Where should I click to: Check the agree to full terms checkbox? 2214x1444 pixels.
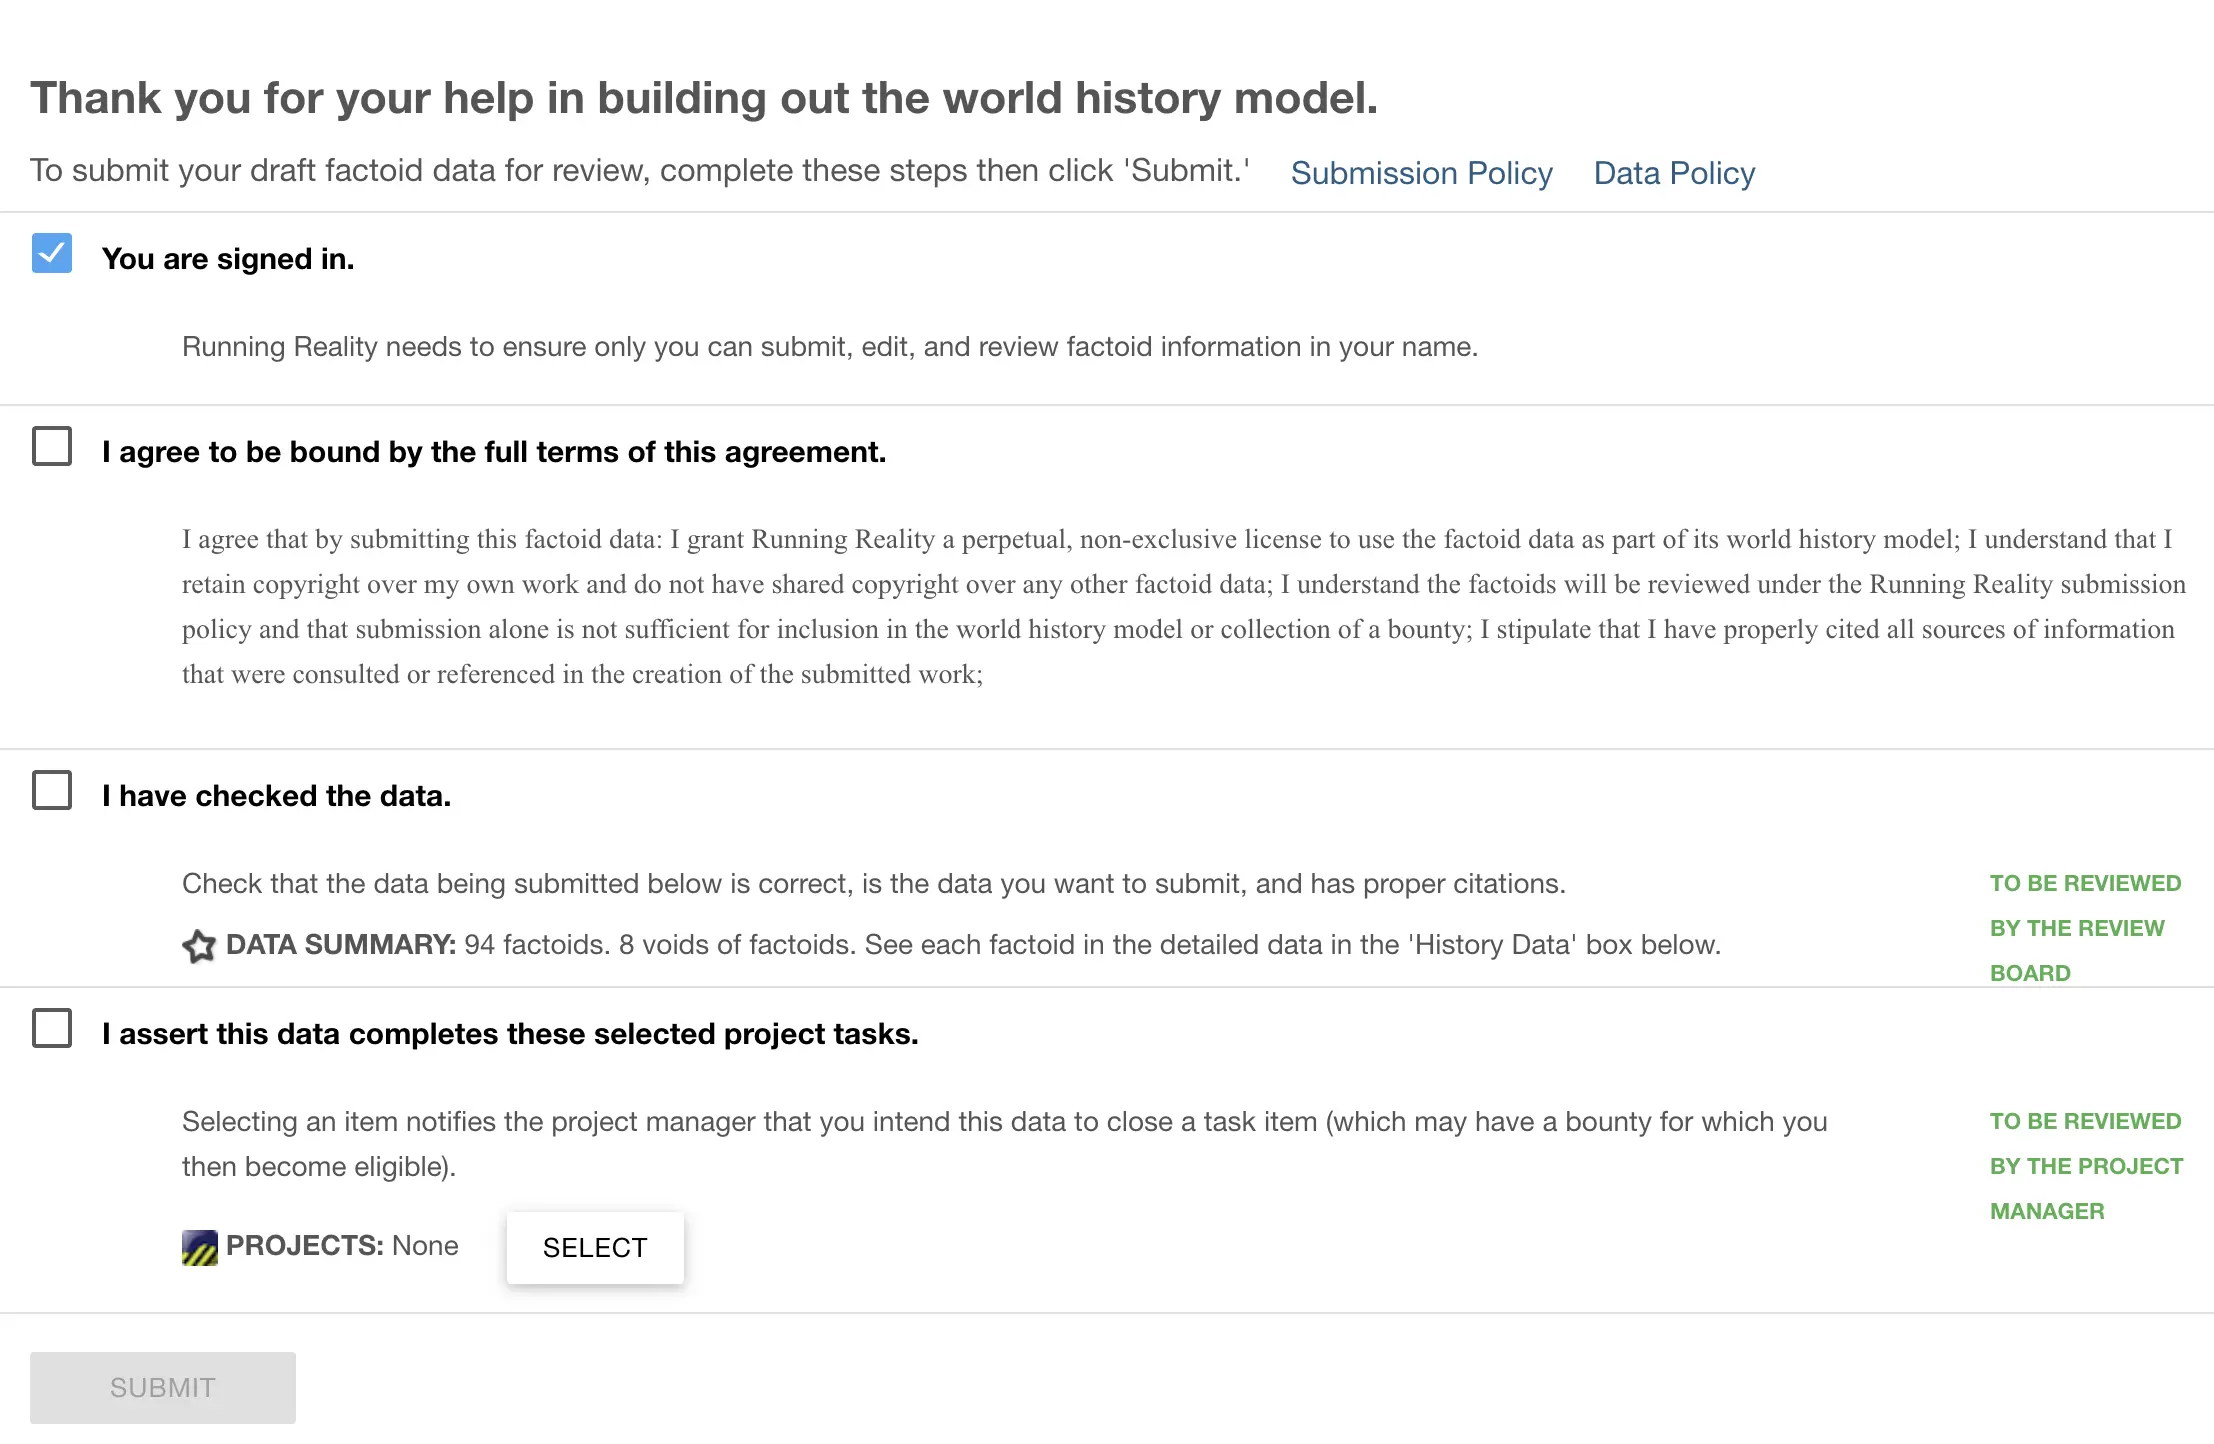pos(52,446)
